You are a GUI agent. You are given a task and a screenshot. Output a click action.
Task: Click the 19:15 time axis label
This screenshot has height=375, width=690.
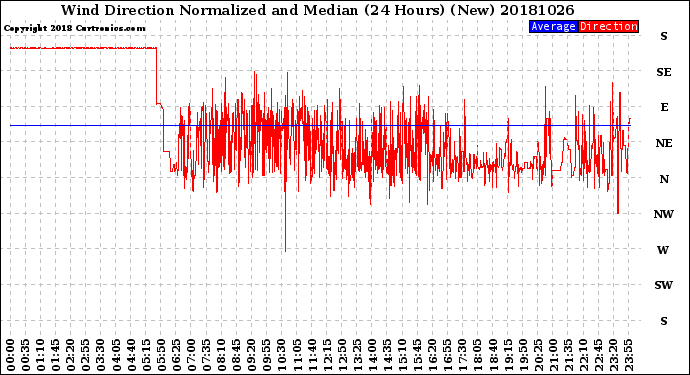coord(507,355)
